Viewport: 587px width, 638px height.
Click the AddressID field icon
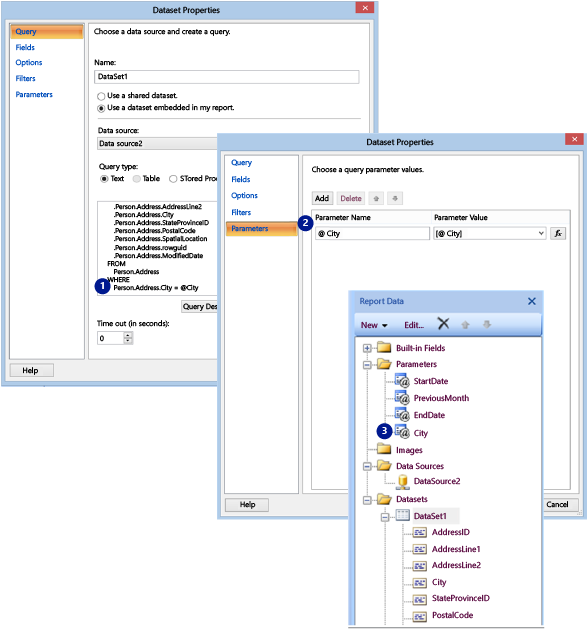tap(419, 532)
